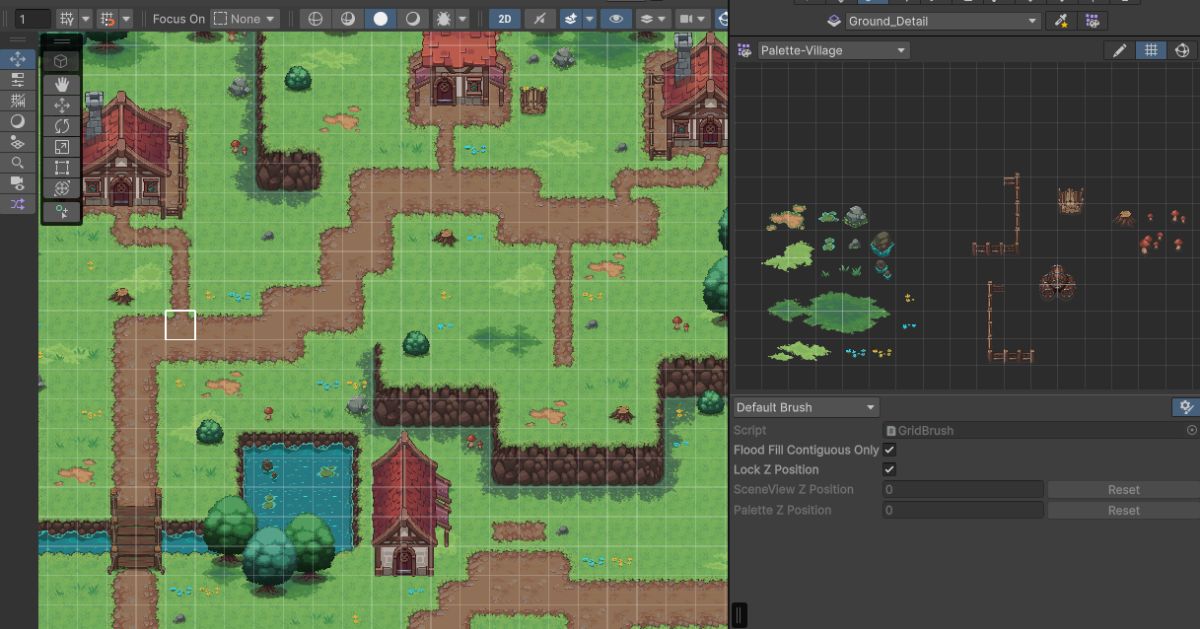
Task: Select the Scale tool in overlay toolbar
Action: [x=61, y=147]
